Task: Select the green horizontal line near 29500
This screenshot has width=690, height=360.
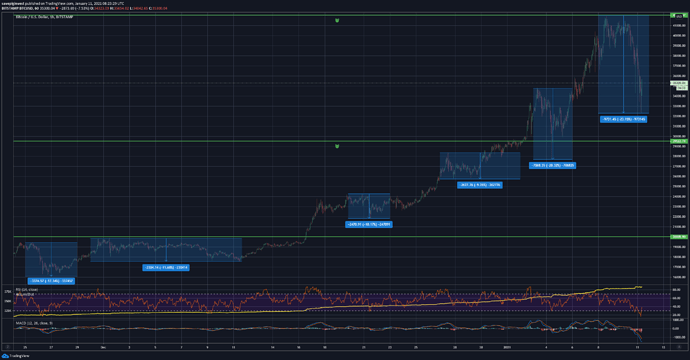Action: (x=341, y=141)
